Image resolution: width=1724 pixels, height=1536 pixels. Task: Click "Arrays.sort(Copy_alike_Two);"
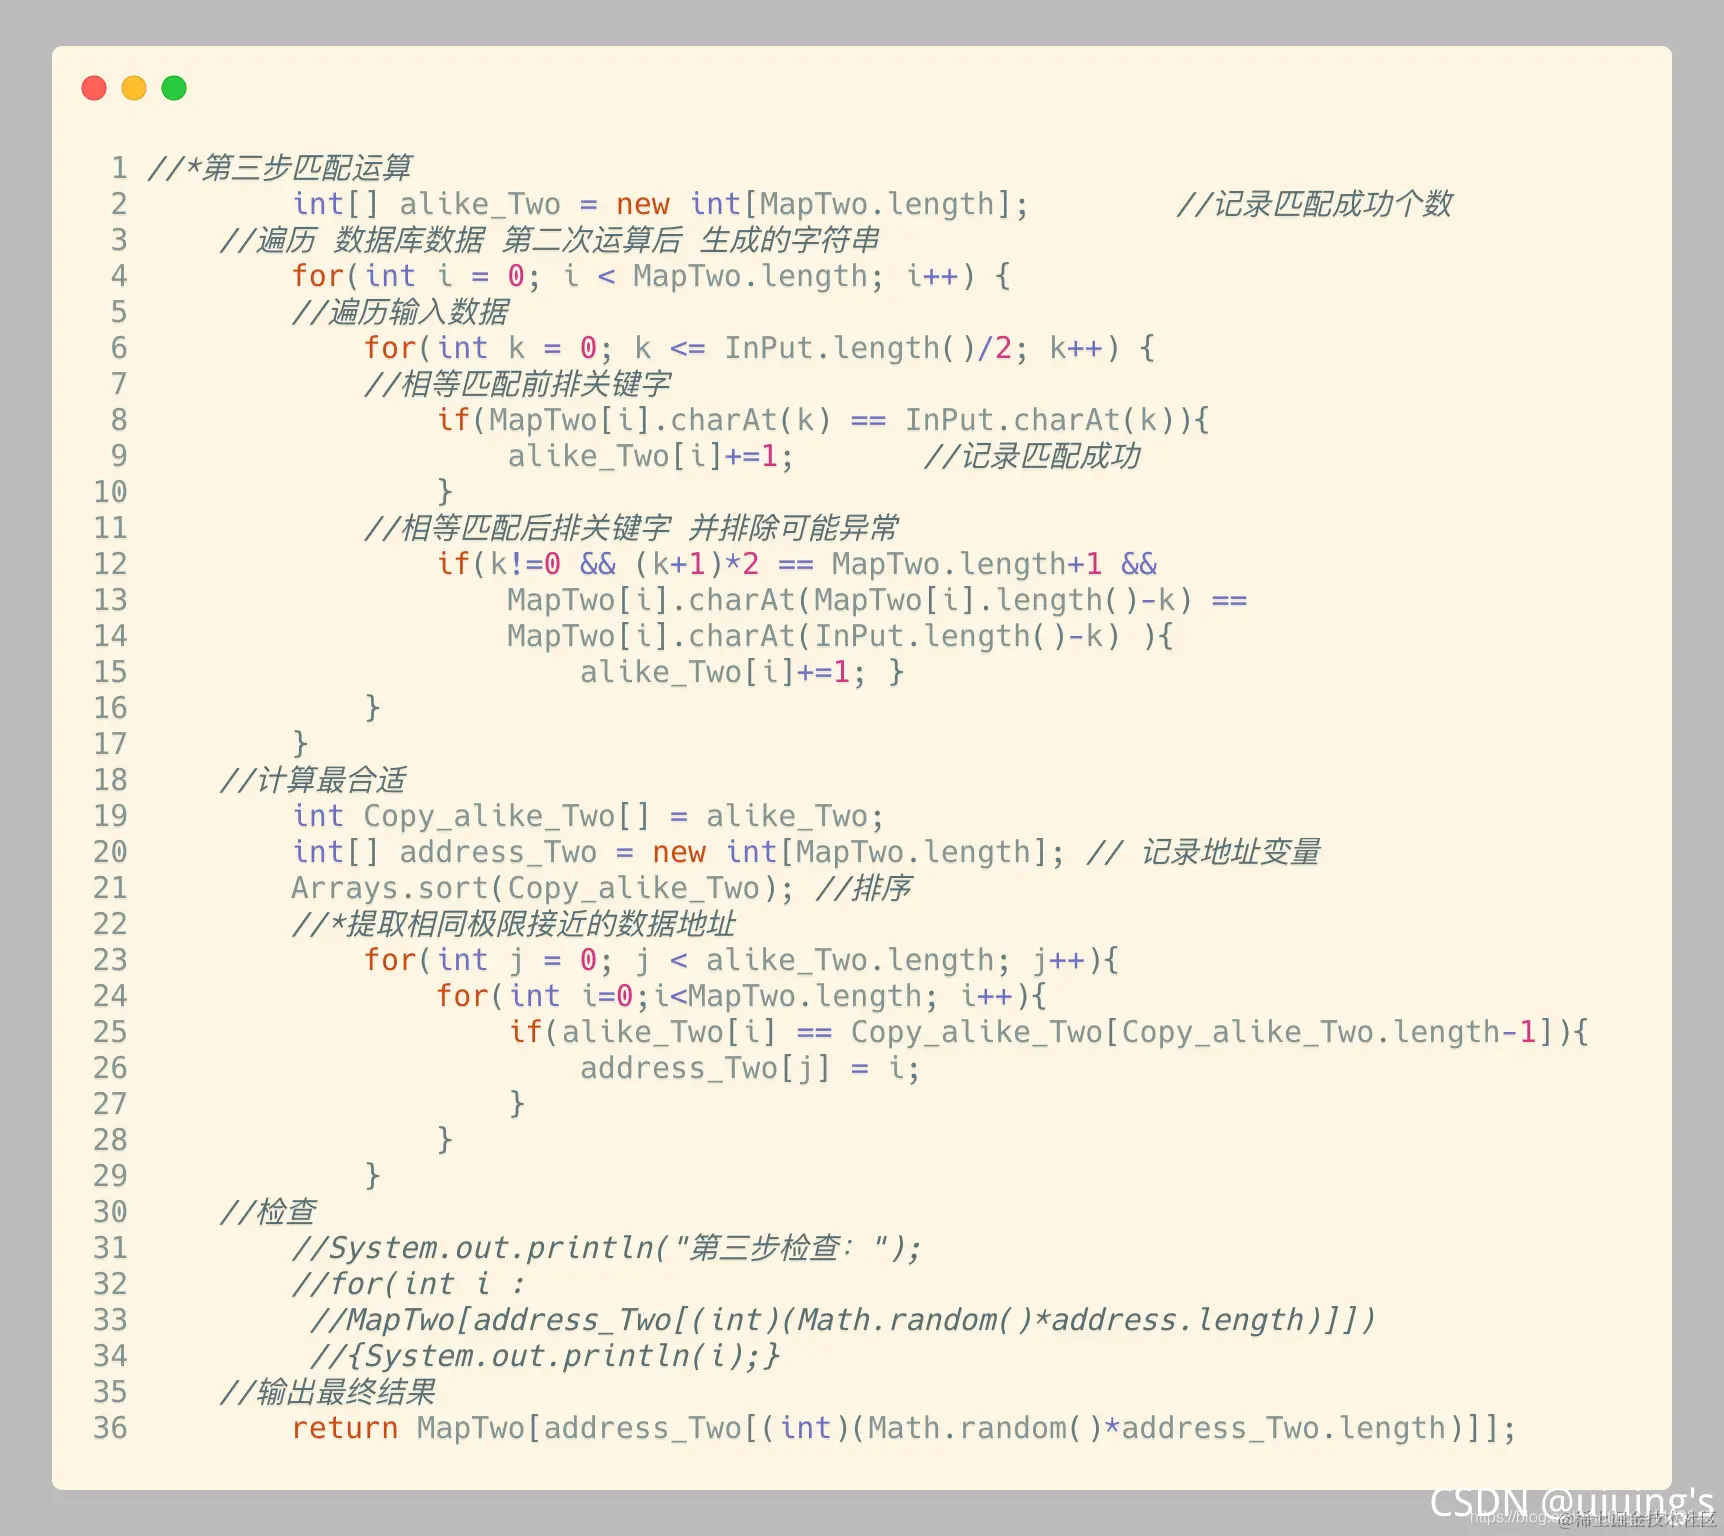click(542, 888)
